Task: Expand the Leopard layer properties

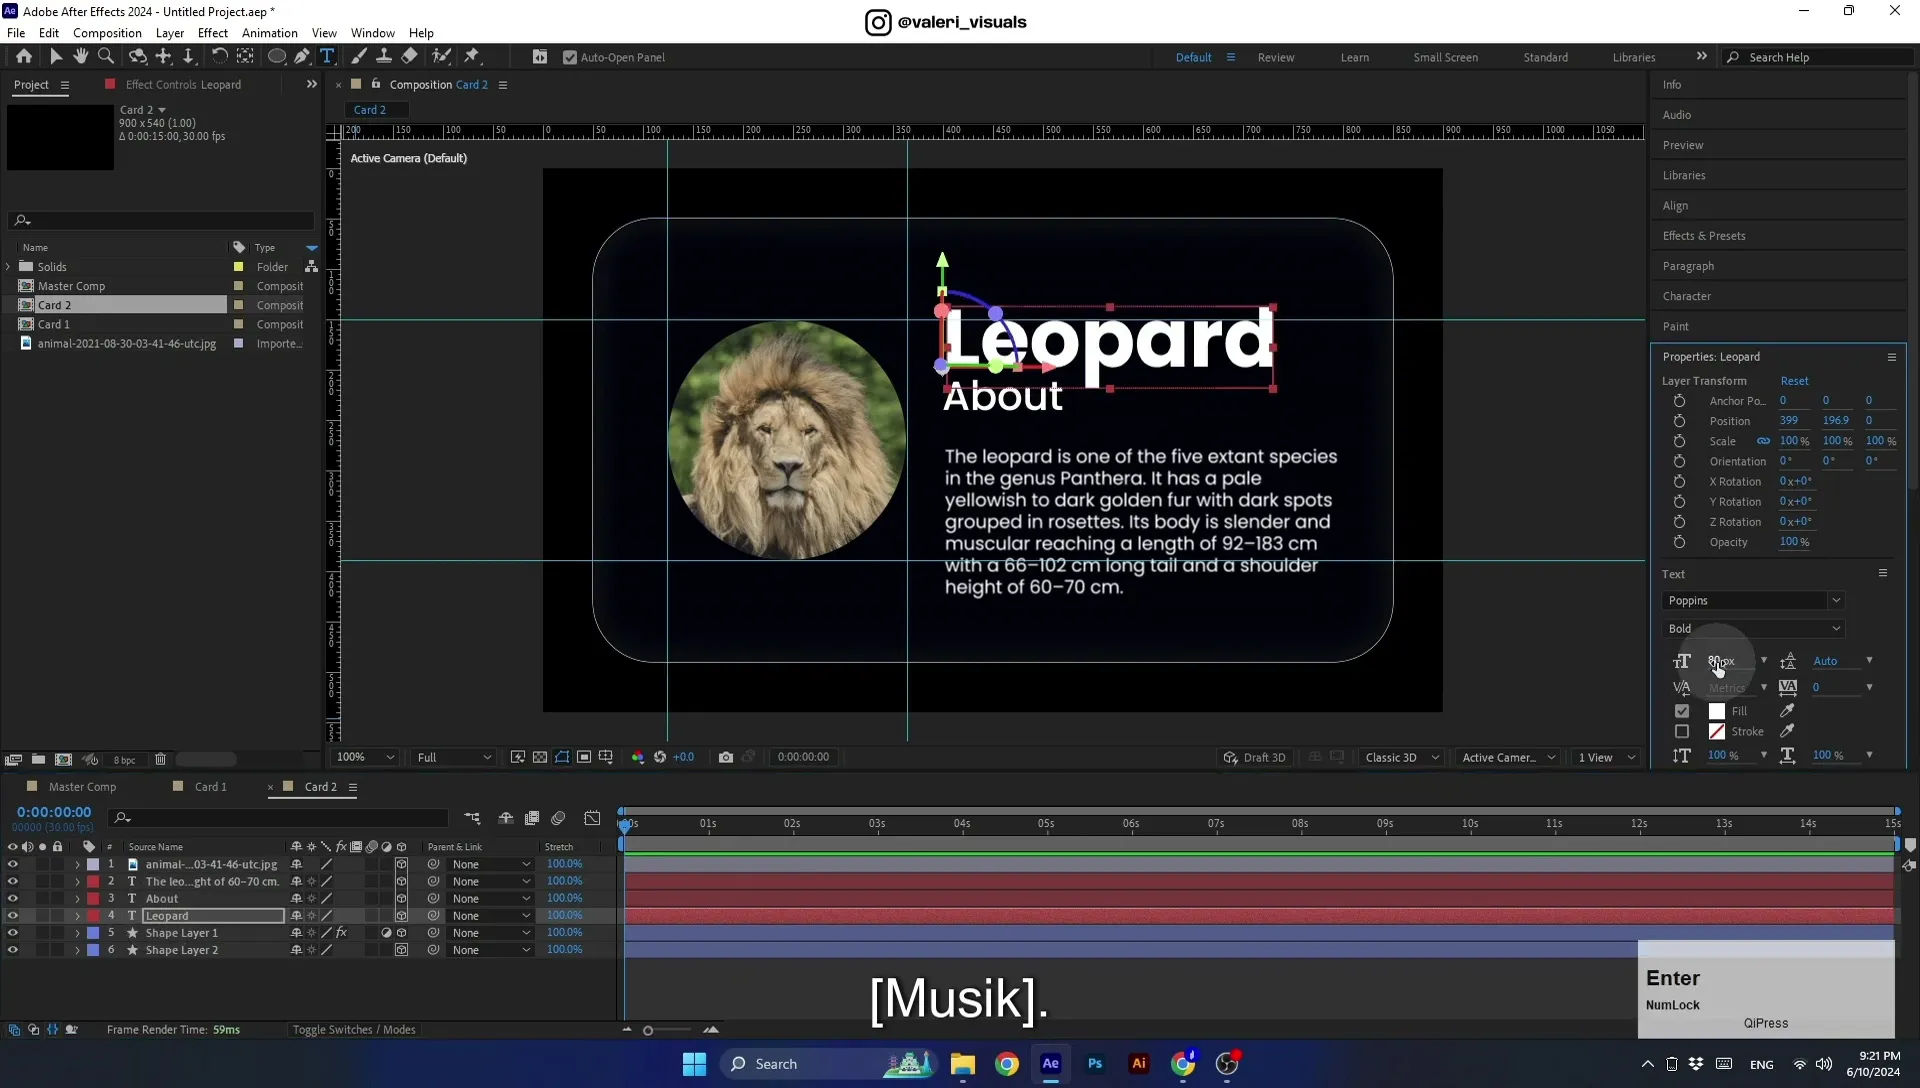Action: coord(77,916)
